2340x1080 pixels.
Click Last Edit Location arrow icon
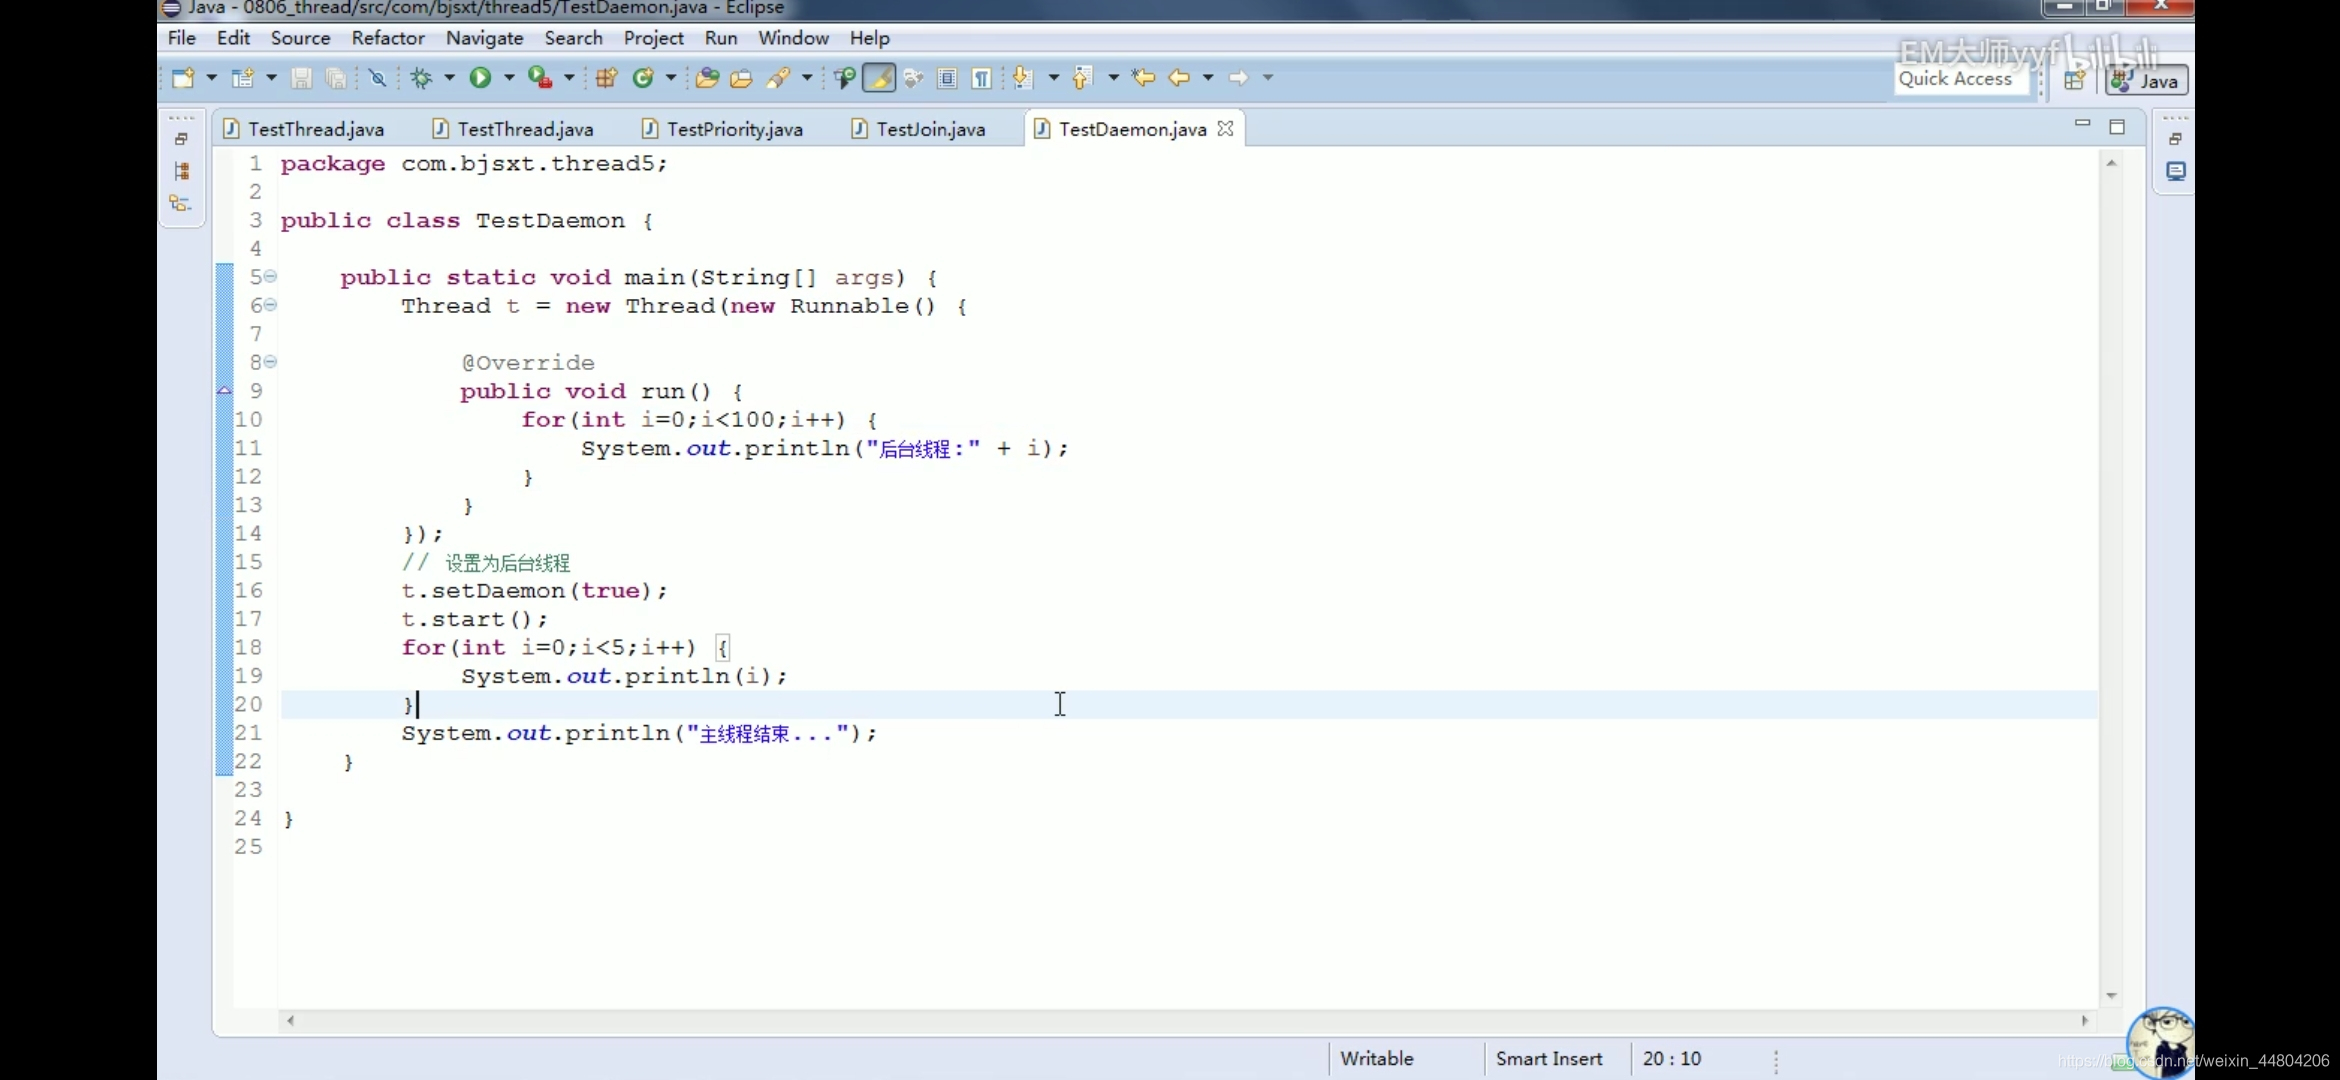click(1144, 78)
